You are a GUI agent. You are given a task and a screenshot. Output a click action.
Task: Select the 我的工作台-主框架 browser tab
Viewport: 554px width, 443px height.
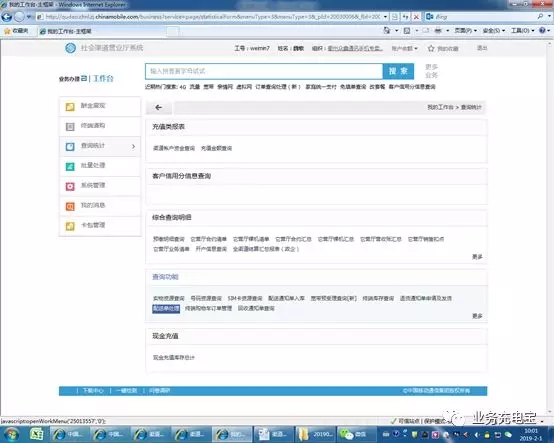pyautogui.click(x=66, y=31)
